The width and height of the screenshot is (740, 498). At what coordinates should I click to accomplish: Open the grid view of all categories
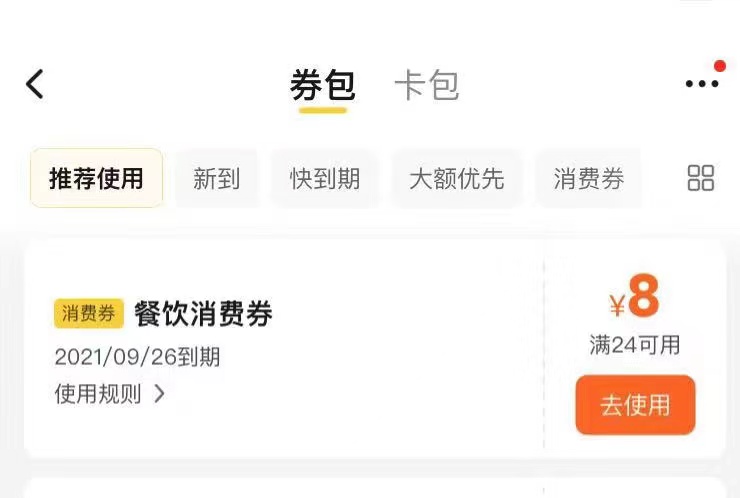(700, 178)
